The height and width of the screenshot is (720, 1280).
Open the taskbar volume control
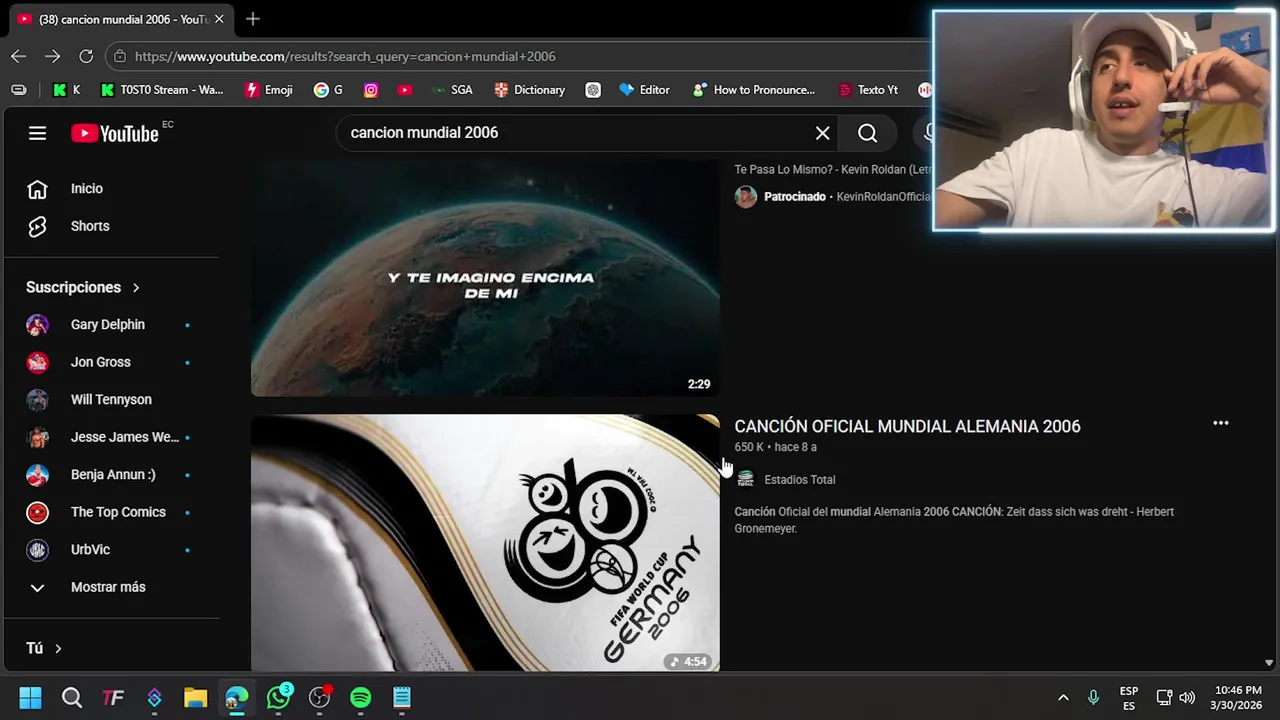tap(1187, 697)
